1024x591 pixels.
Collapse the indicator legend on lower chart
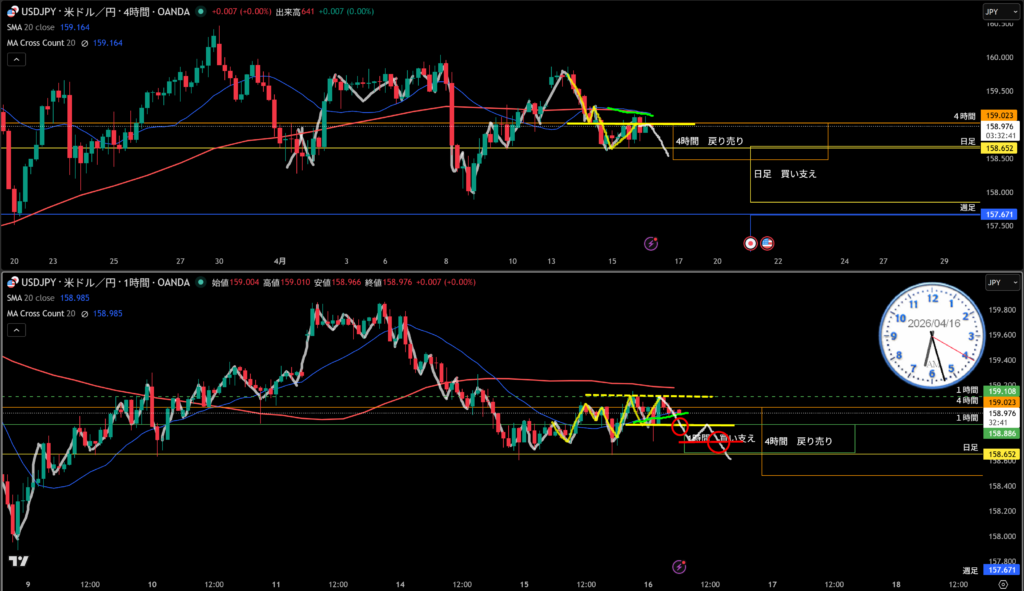16,331
